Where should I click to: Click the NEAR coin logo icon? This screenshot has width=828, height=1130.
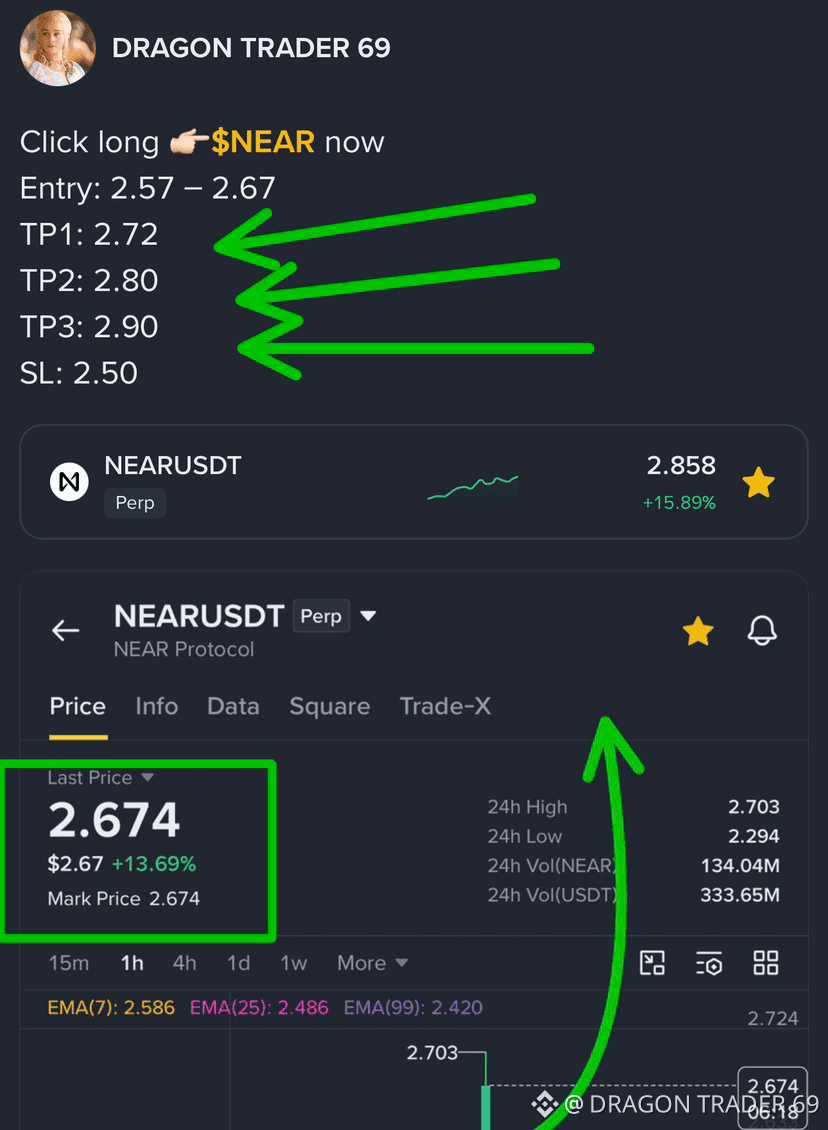pyautogui.click(x=69, y=481)
